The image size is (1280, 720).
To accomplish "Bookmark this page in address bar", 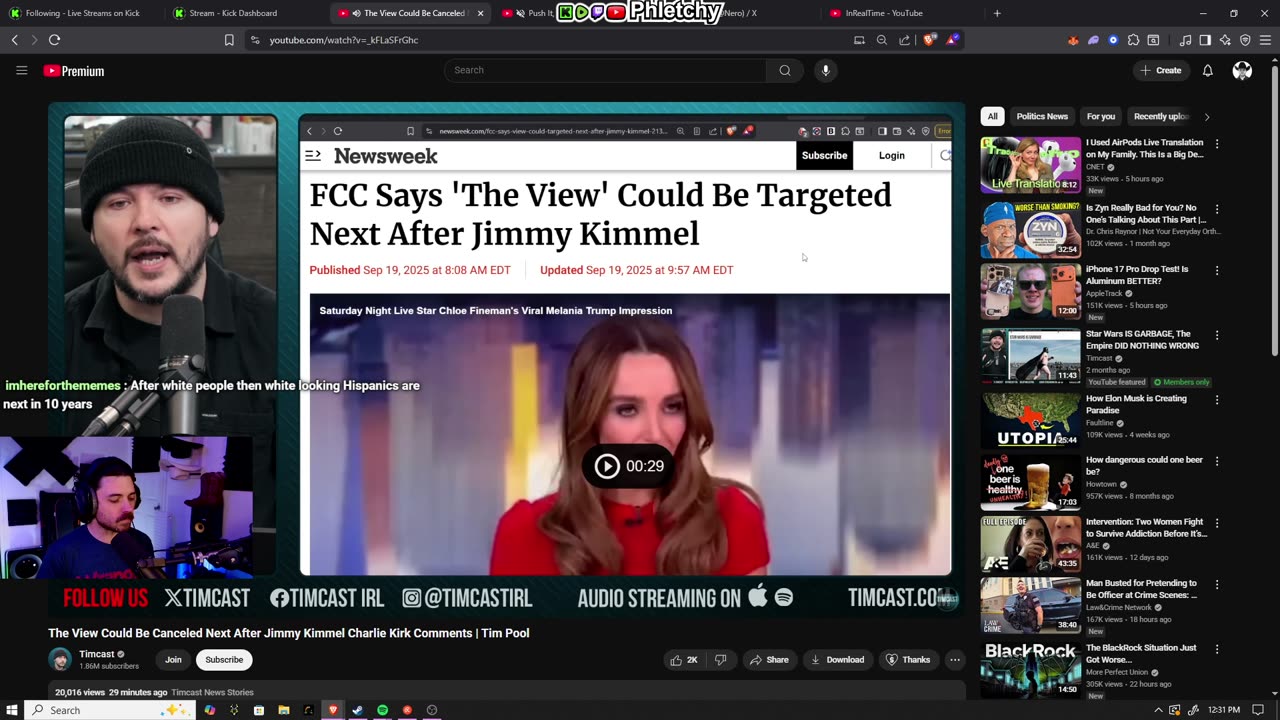I will pos(229,40).
